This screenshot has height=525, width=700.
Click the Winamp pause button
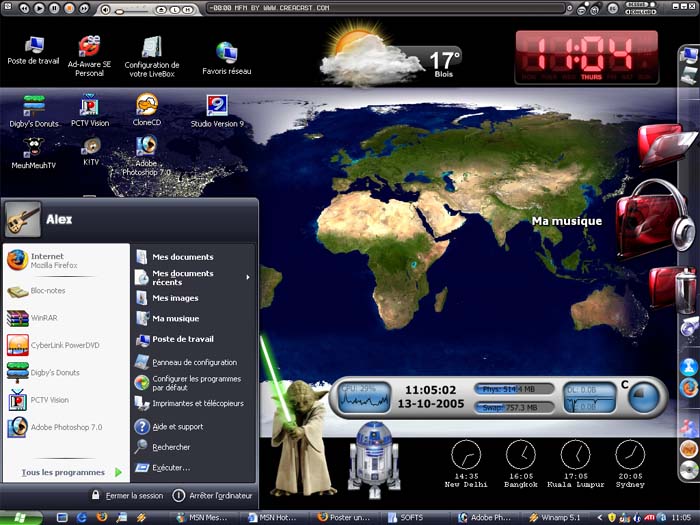point(54,8)
